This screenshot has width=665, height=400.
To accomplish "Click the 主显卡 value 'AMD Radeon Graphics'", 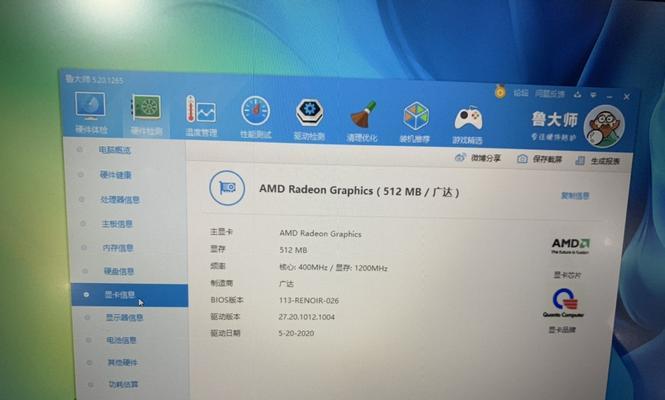I will coord(320,233).
